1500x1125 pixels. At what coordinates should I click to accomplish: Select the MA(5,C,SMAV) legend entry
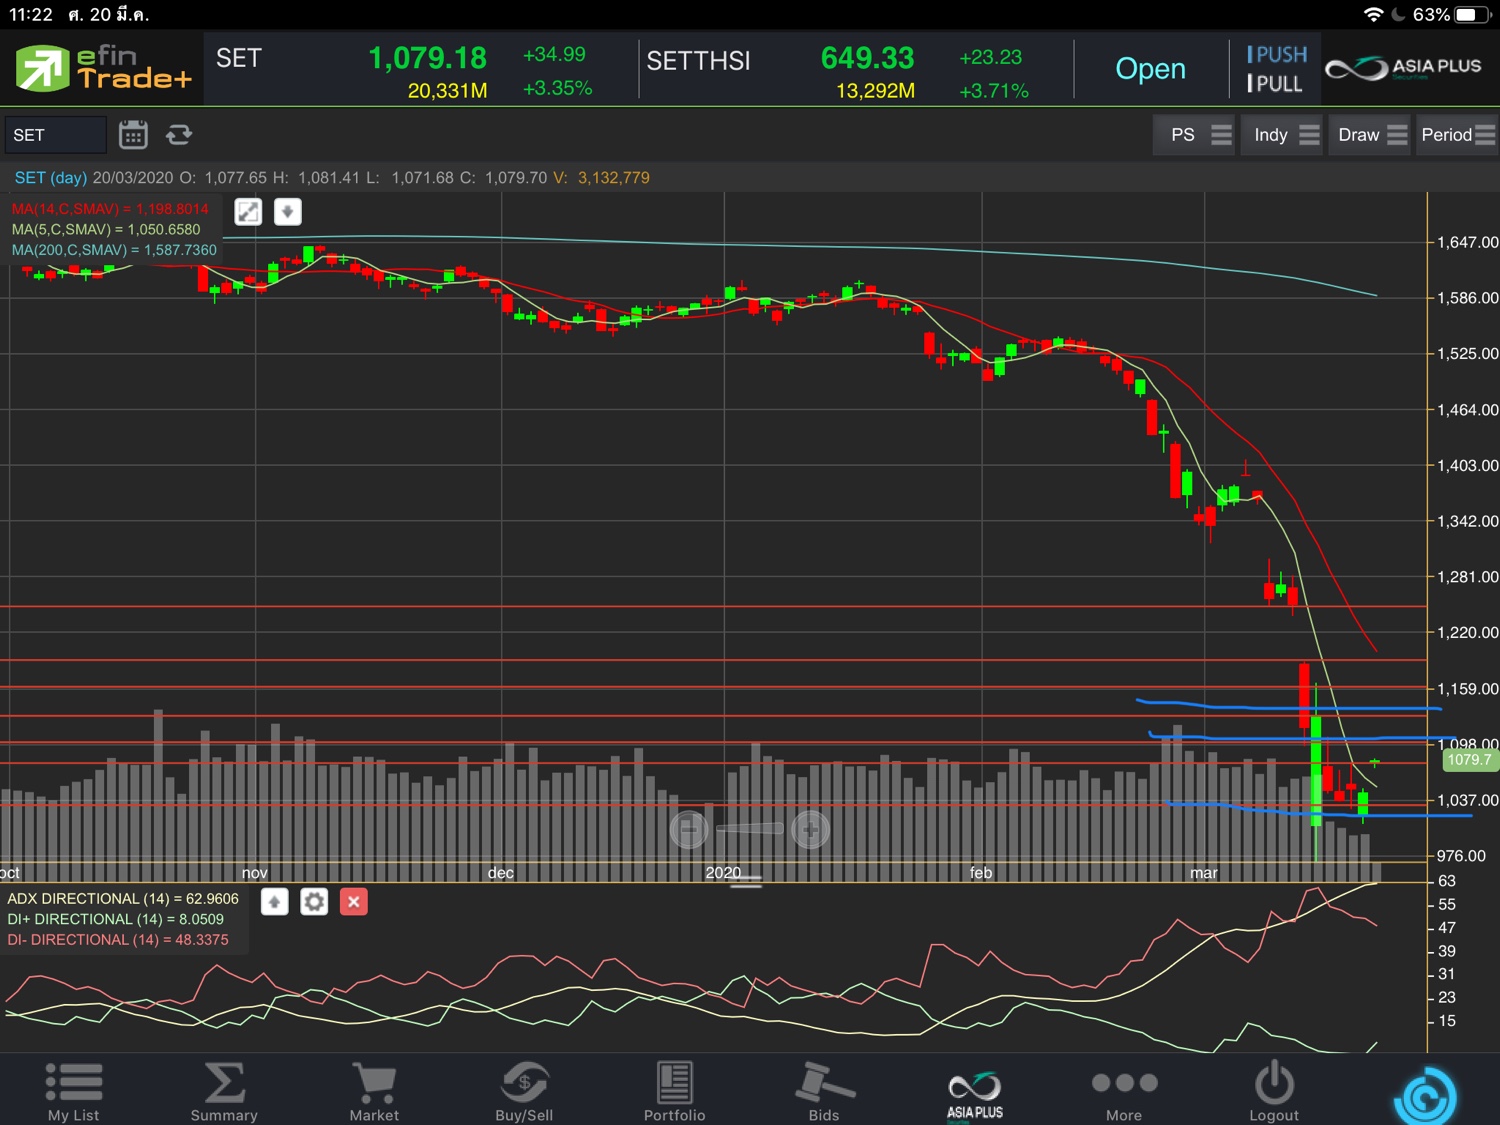106,229
